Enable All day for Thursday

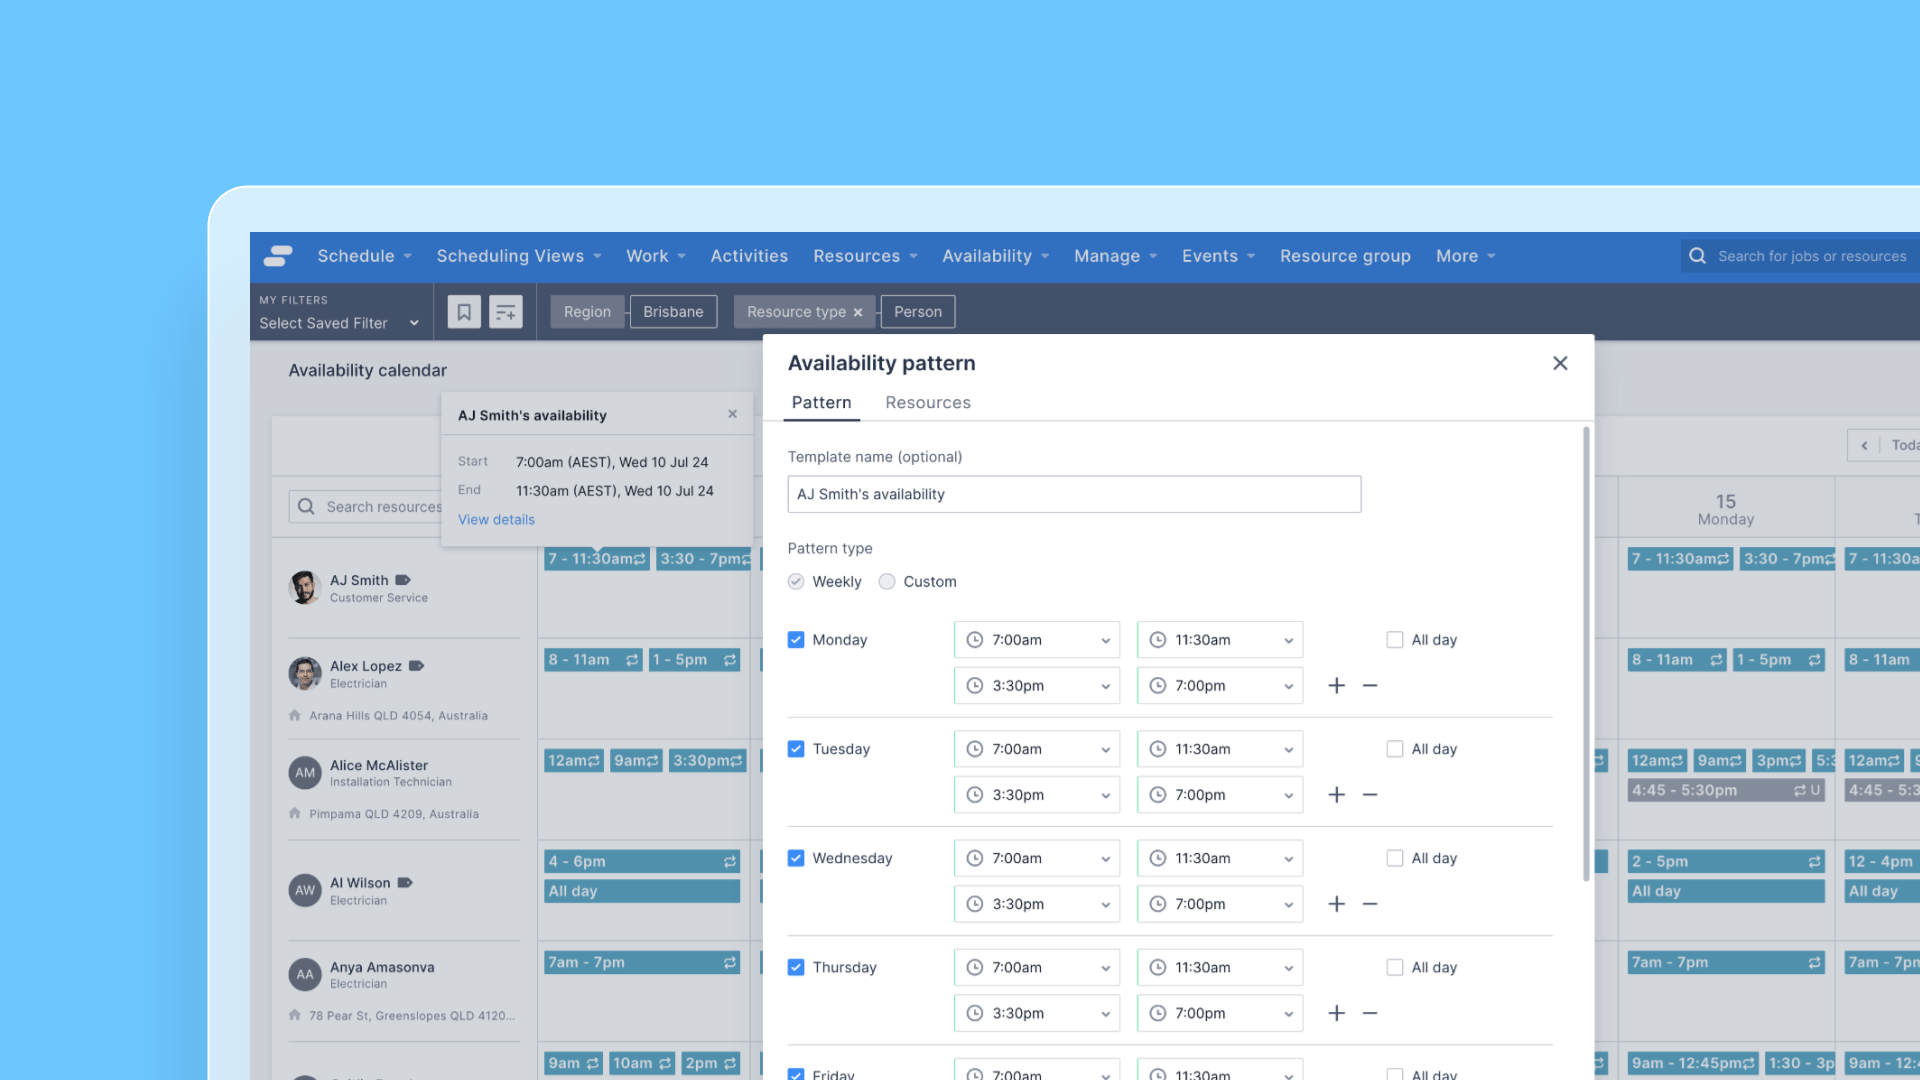pyautogui.click(x=1395, y=967)
